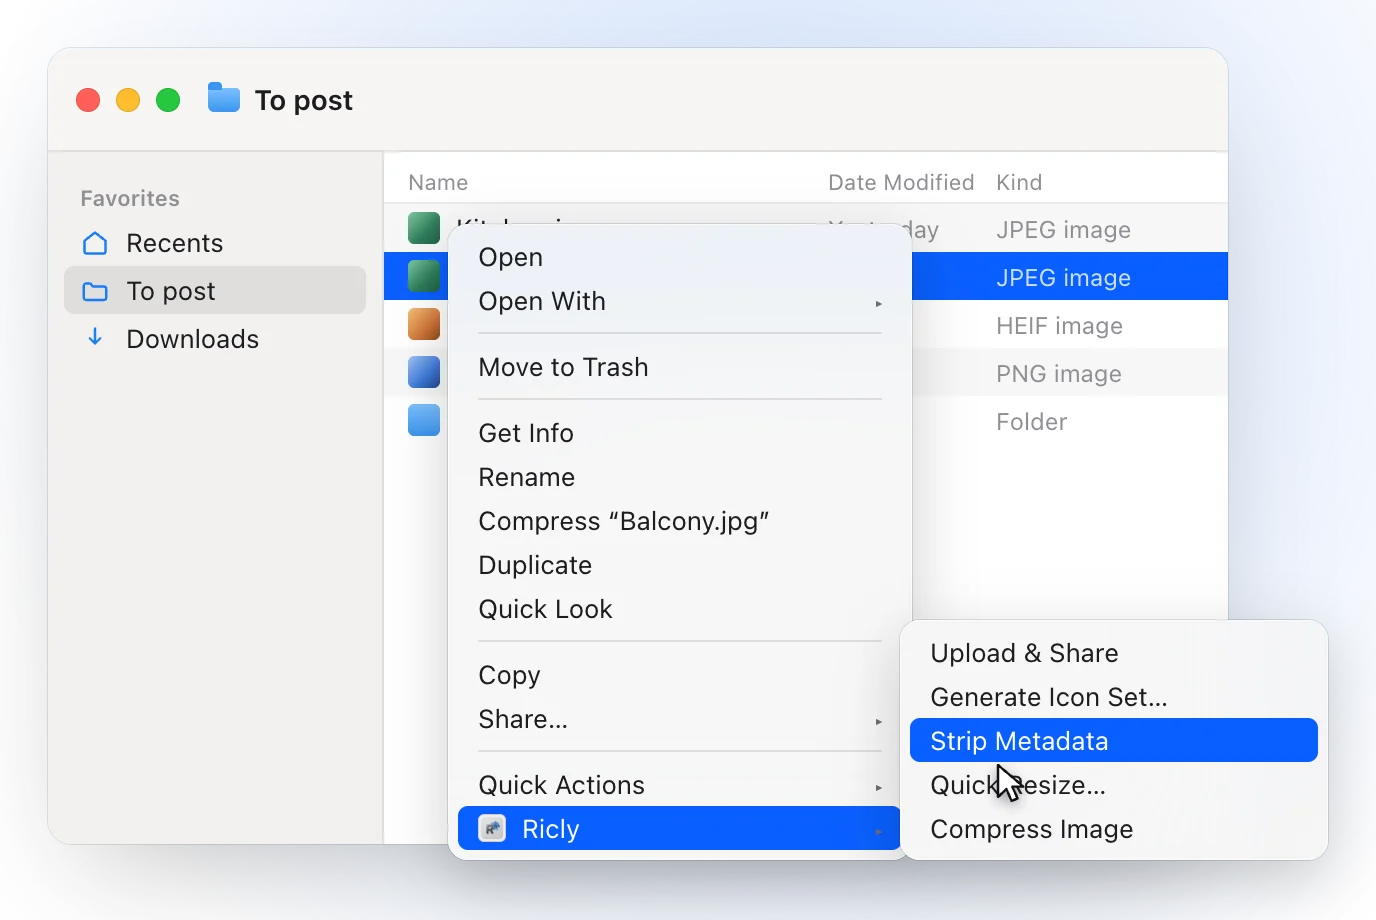Expand the Share… submenu arrow
Viewport: 1376px width, 920px height.
tap(878, 721)
